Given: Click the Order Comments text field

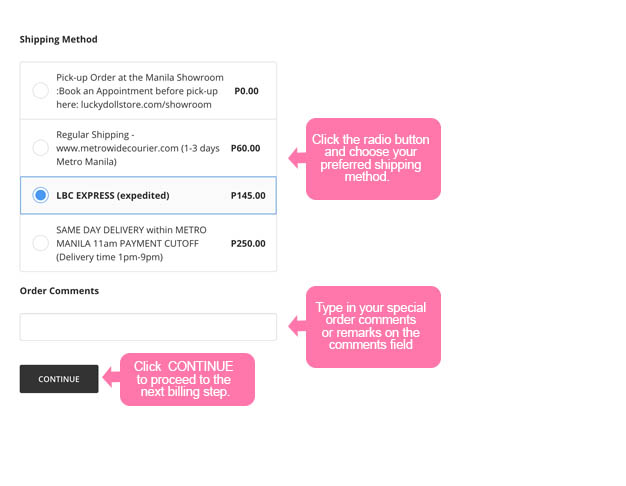Looking at the screenshot, I should pos(148,327).
